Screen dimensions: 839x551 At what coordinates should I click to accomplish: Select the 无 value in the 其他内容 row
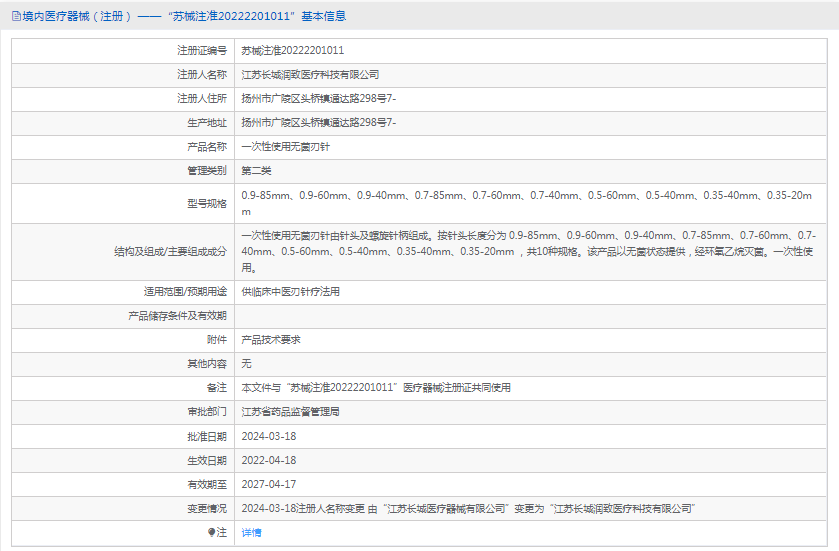[x=246, y=364]
